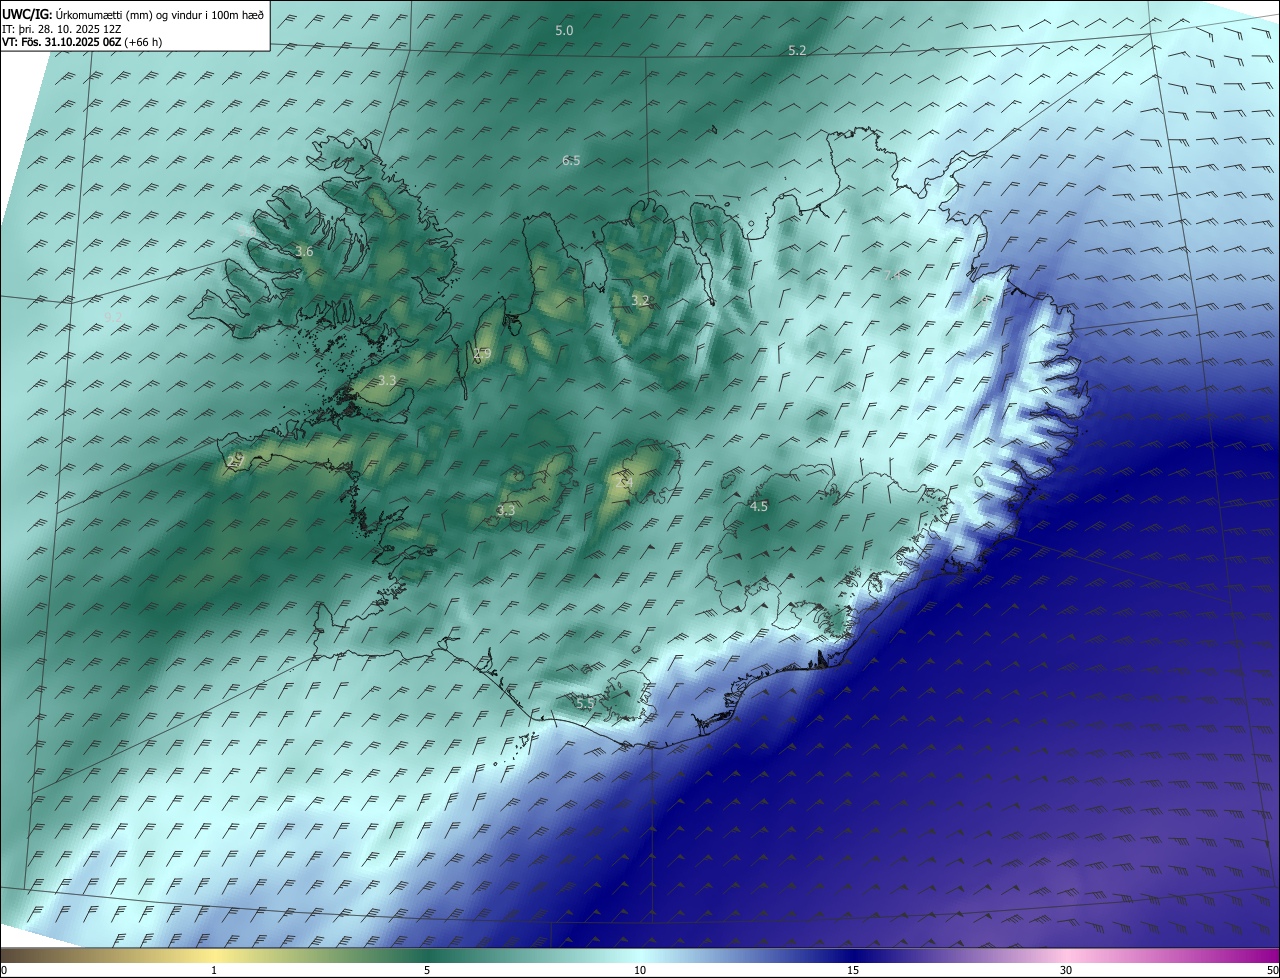
Task: Click the faint 7.4 value label
Action: [x=892, y=275]
